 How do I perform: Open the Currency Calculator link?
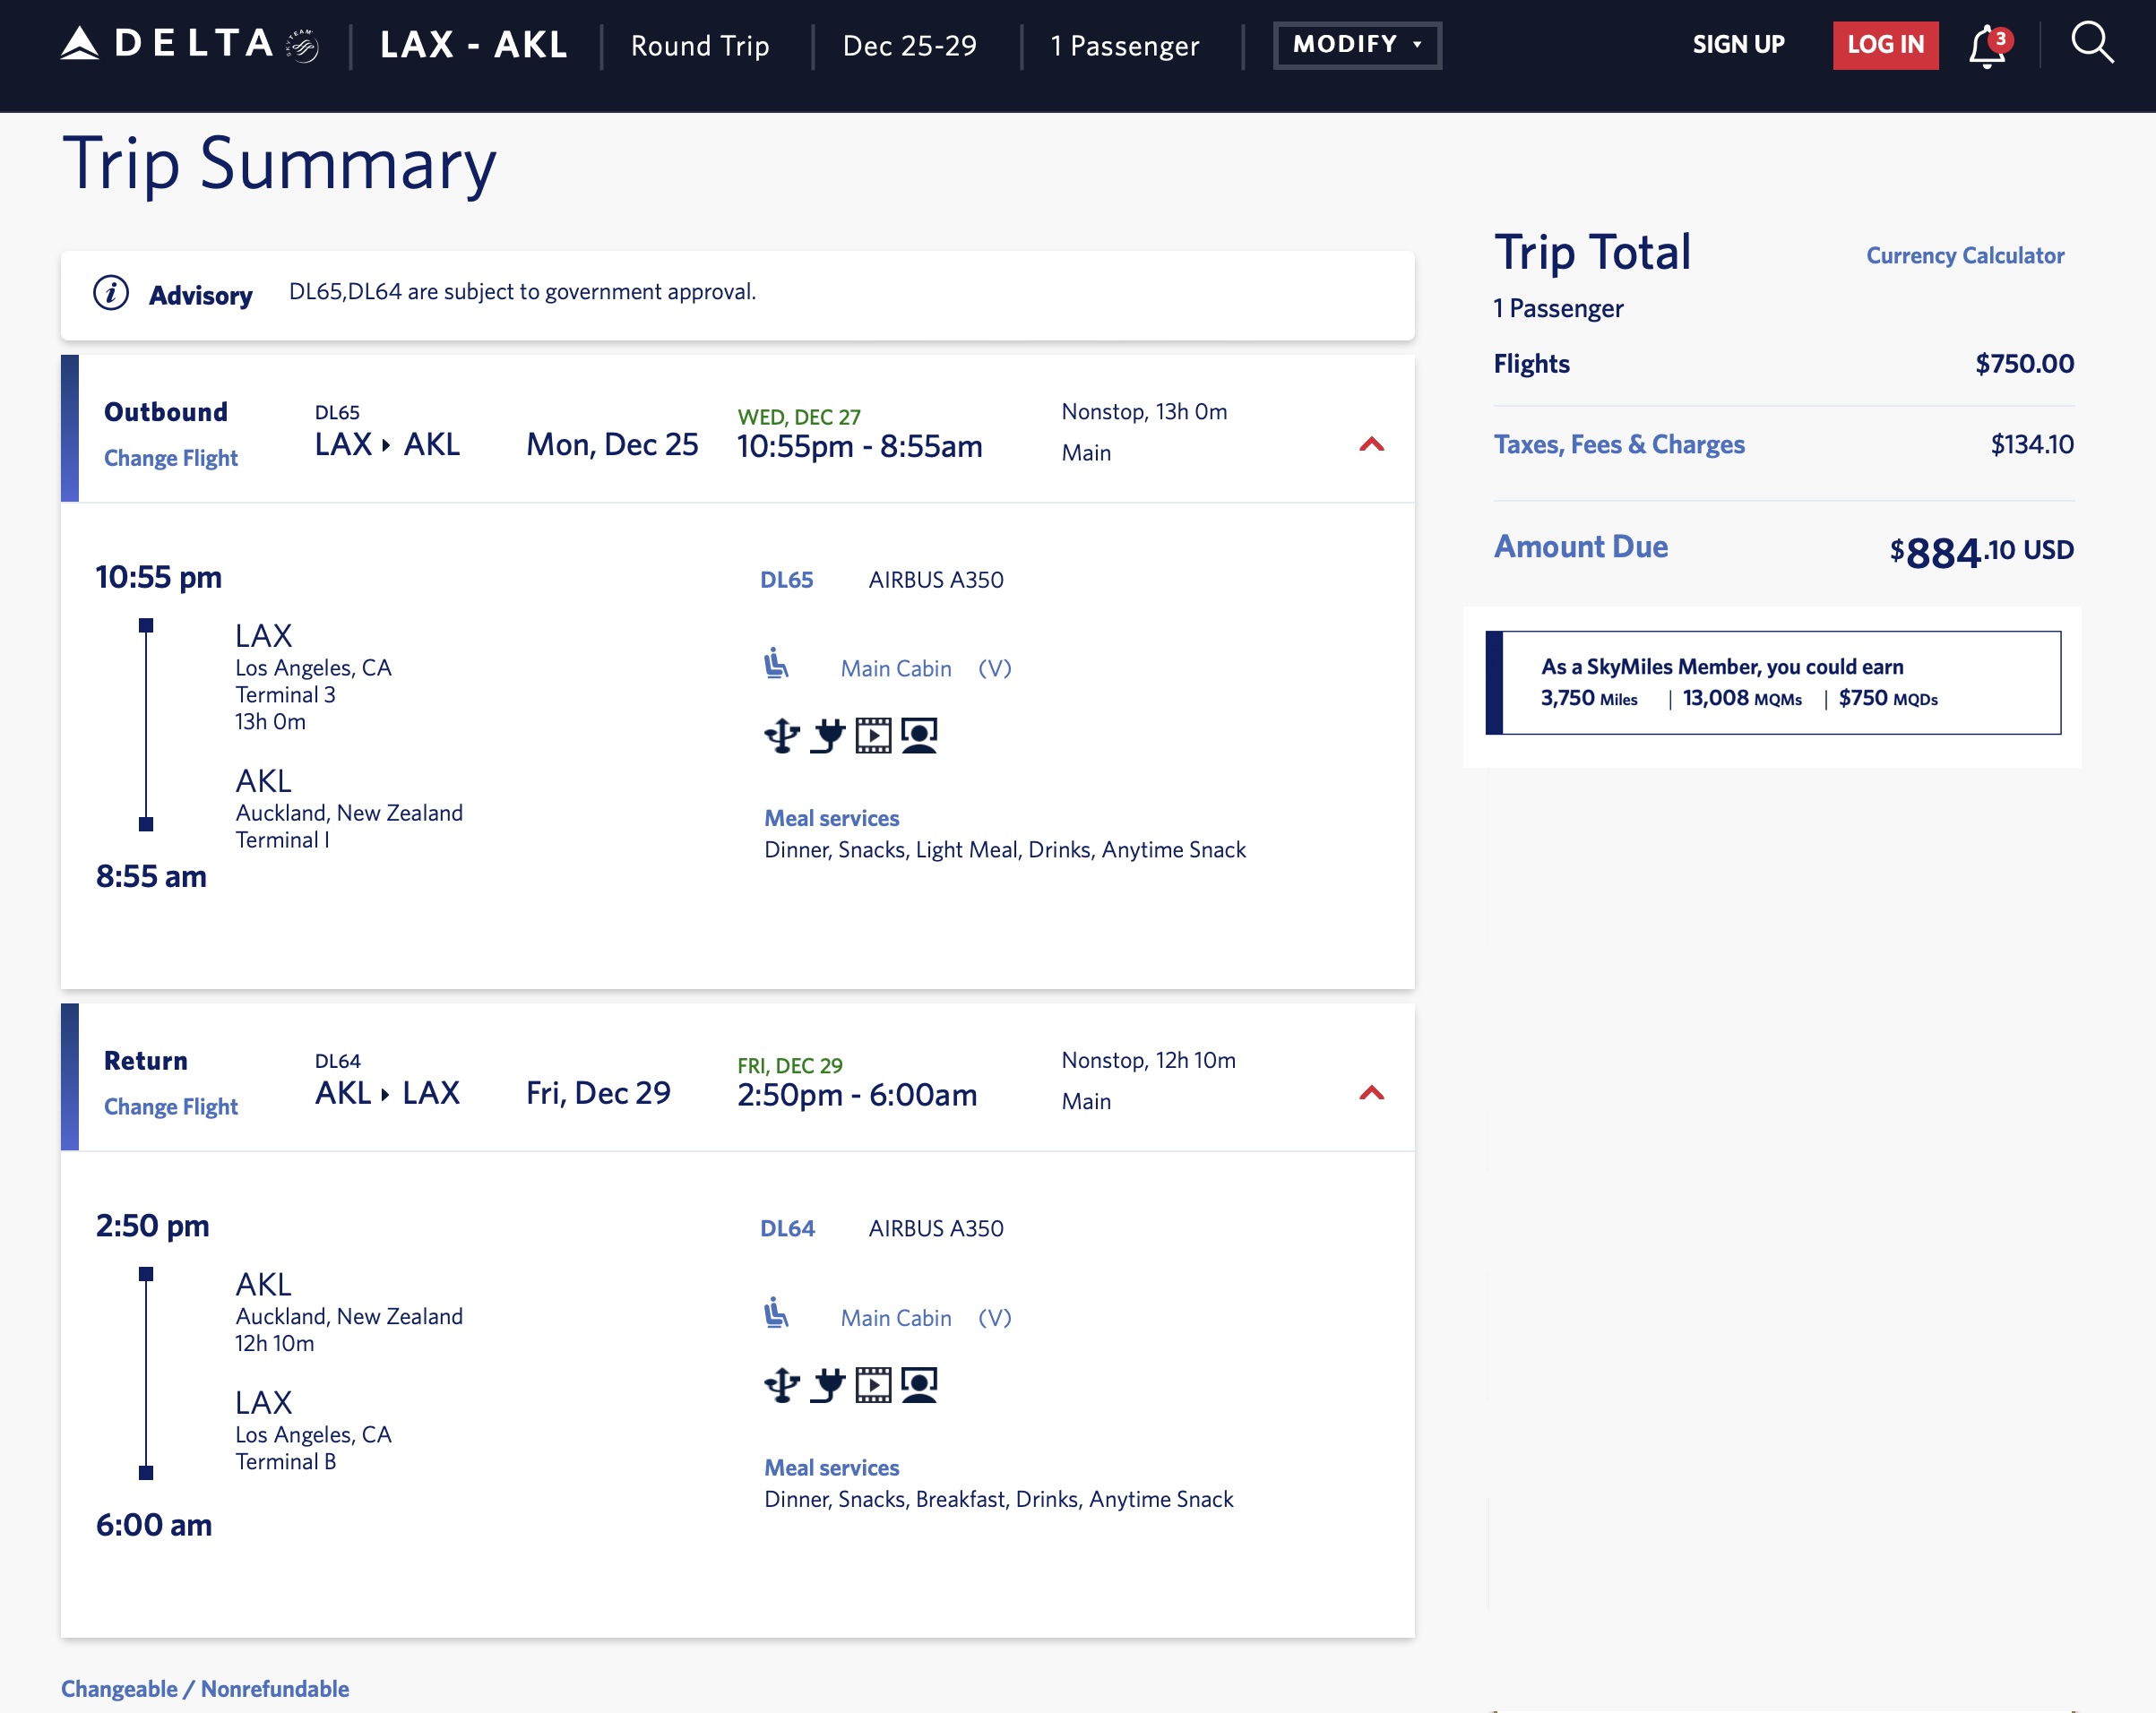1964,256
